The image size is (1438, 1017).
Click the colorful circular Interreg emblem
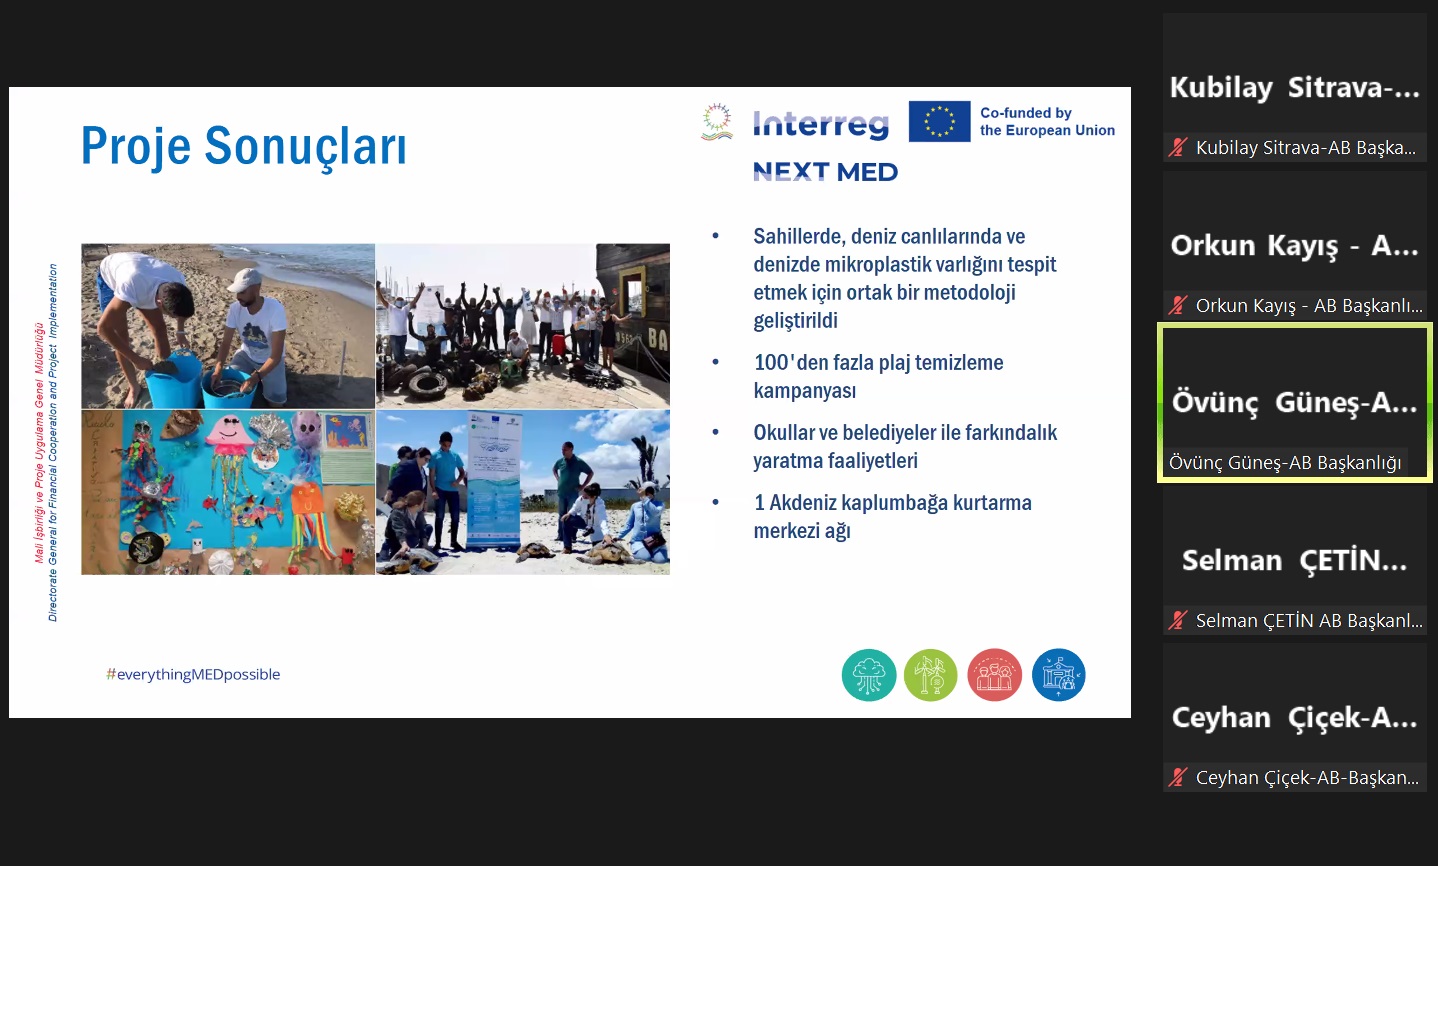tap(716, 121)
